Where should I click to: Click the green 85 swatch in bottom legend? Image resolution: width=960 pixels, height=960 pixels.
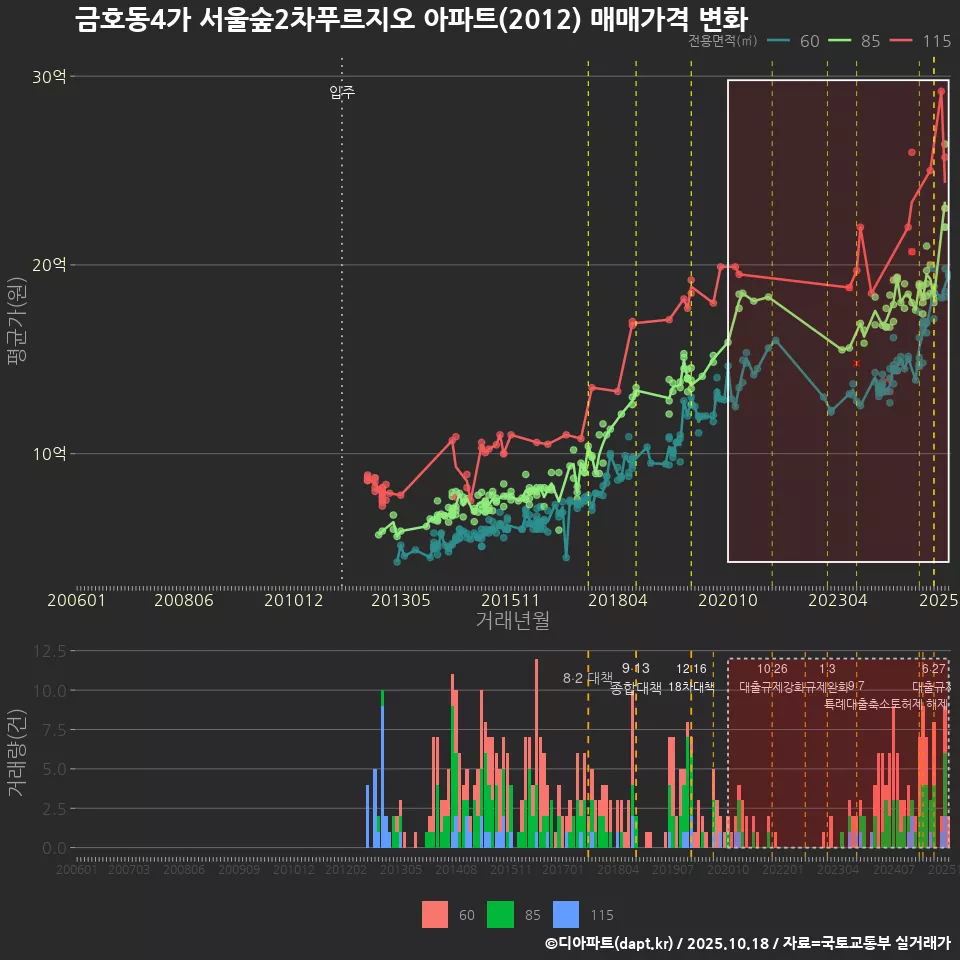click(499, 914)
